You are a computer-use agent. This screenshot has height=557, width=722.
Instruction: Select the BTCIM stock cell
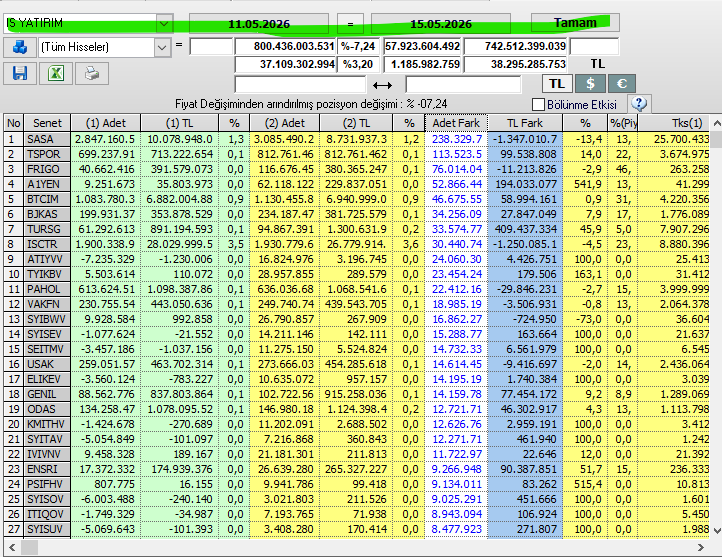click(47, 199)
